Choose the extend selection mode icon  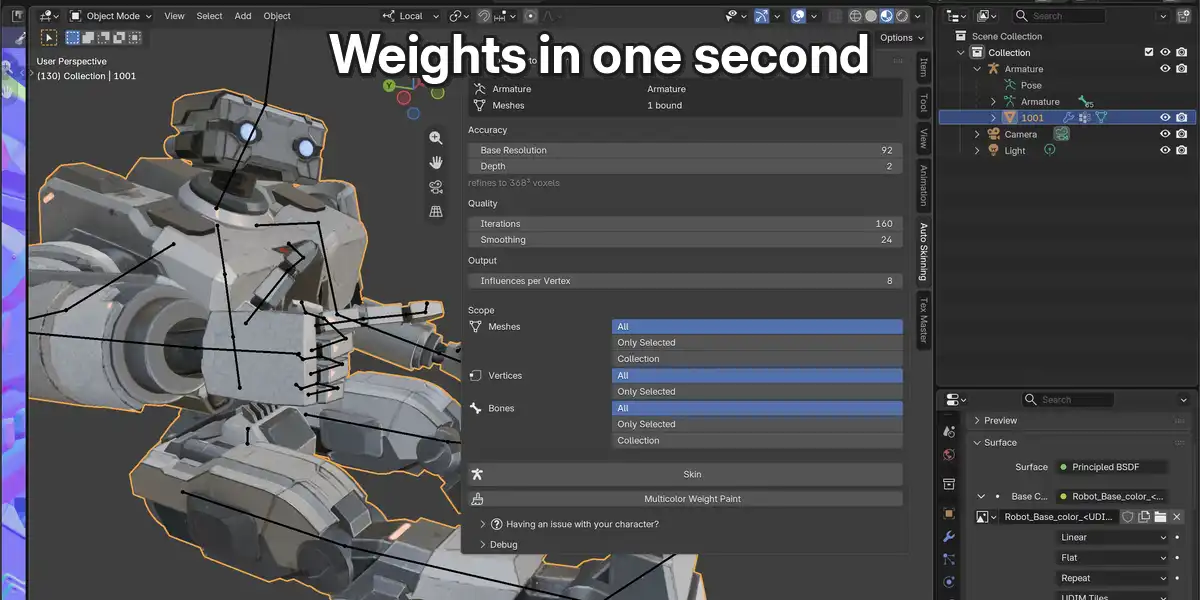(x=88, y=37)
